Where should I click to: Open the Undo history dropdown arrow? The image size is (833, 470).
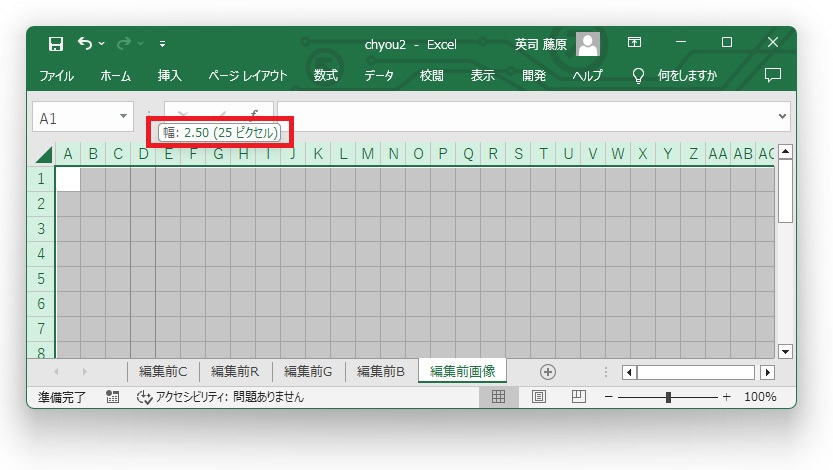pos(101,44)
